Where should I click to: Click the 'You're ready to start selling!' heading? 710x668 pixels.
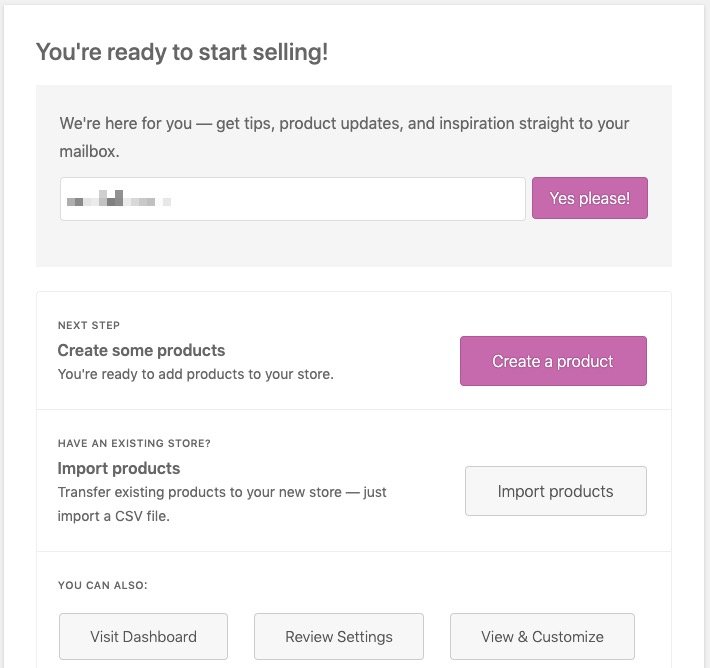pos(182,52)
